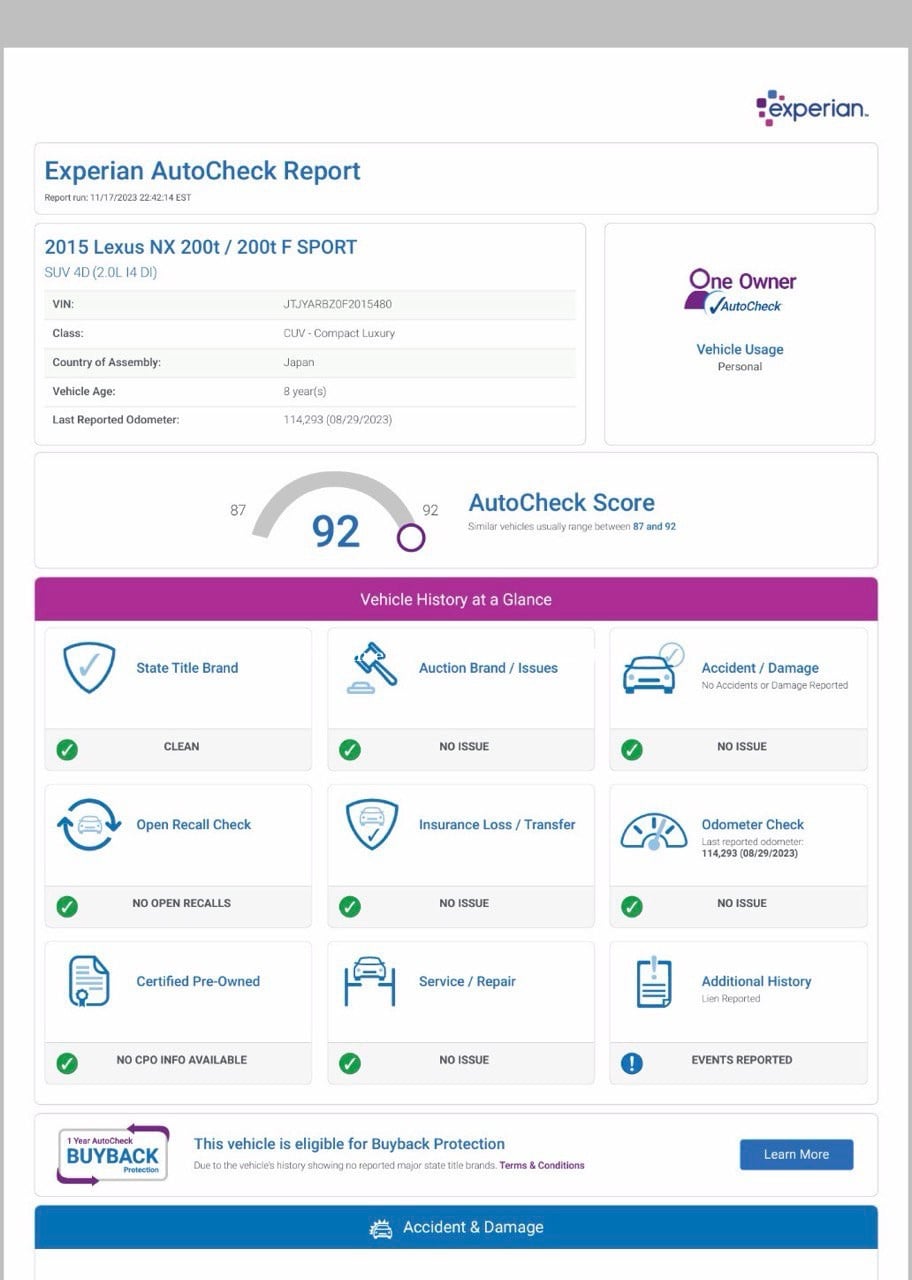912x1280 pixels.
Task: Click the Open Recall Check icon
Action: tap(89, 825)
